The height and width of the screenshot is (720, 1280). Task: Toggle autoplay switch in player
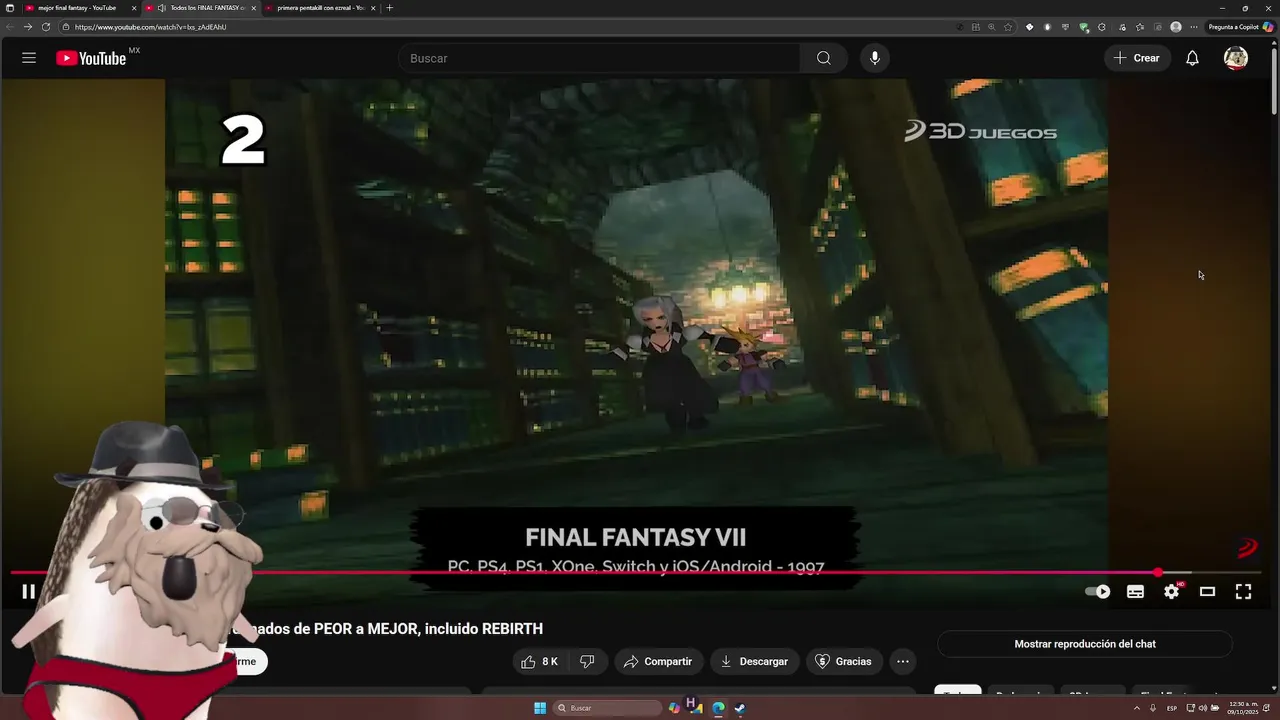point(1098,592)
